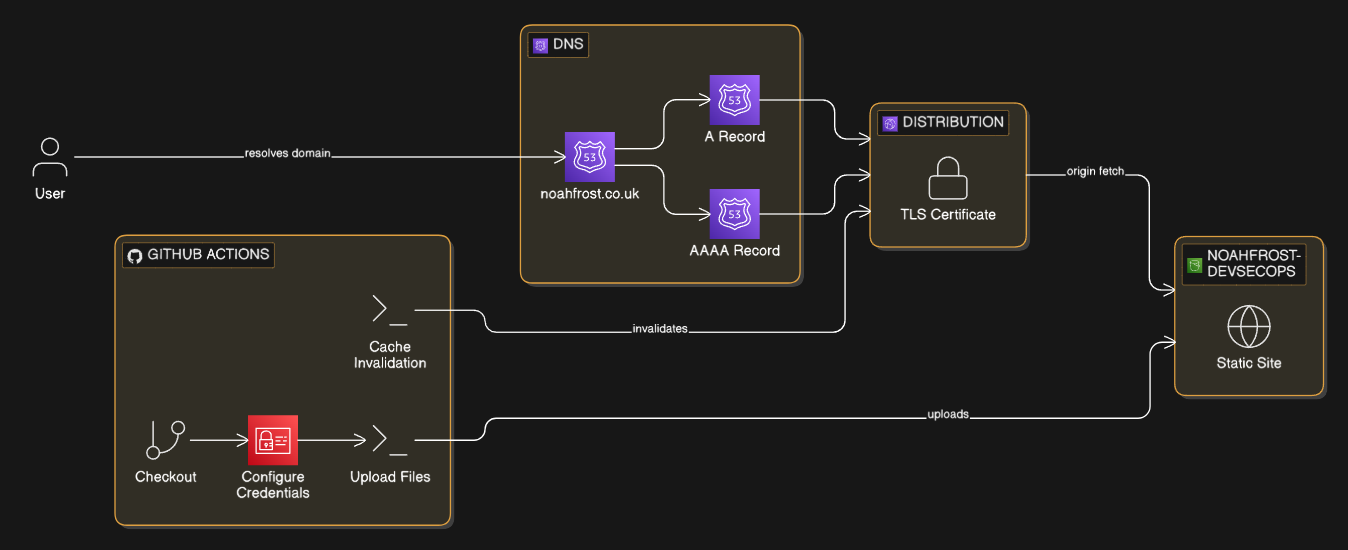Click the 'A Record' label text
The image size is (1348, 550).
(x=735, y=136)
